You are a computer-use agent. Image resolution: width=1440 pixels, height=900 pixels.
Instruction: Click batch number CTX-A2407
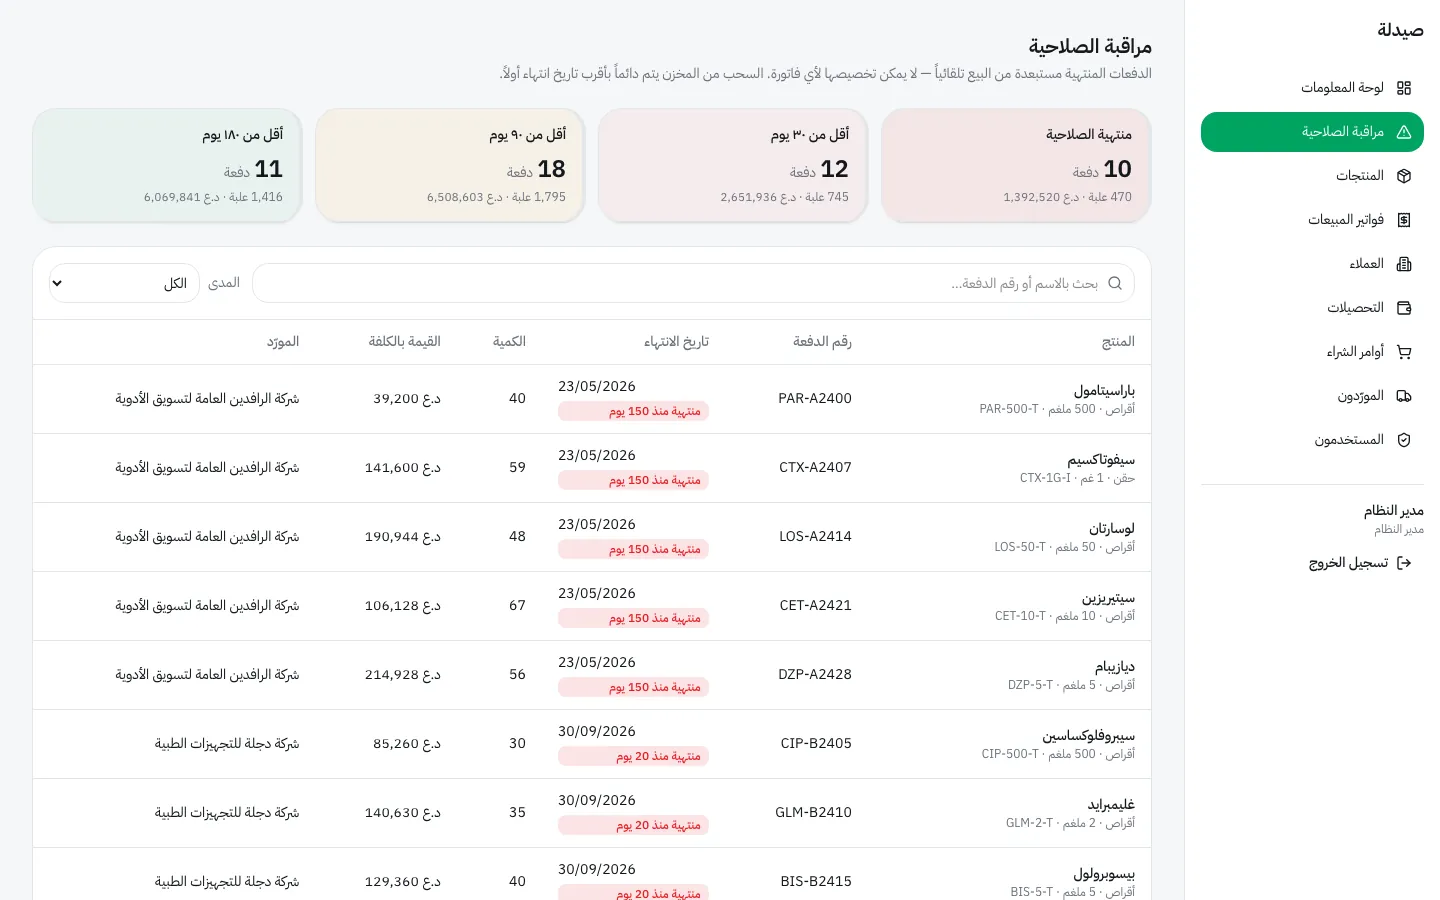pyautogui.click(x=815, y=467)
